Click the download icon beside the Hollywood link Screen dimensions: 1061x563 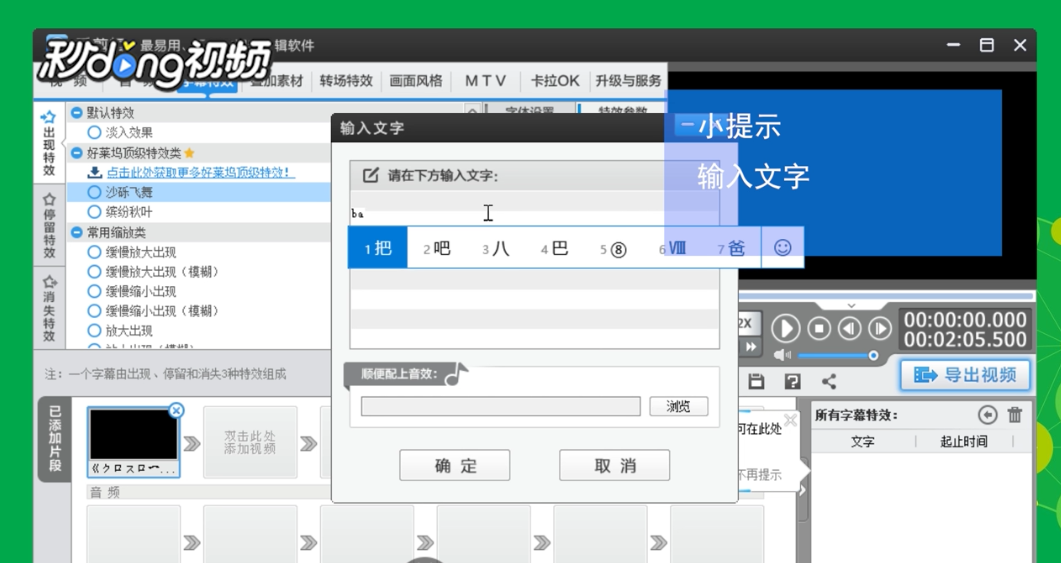[x=95, y=173]
